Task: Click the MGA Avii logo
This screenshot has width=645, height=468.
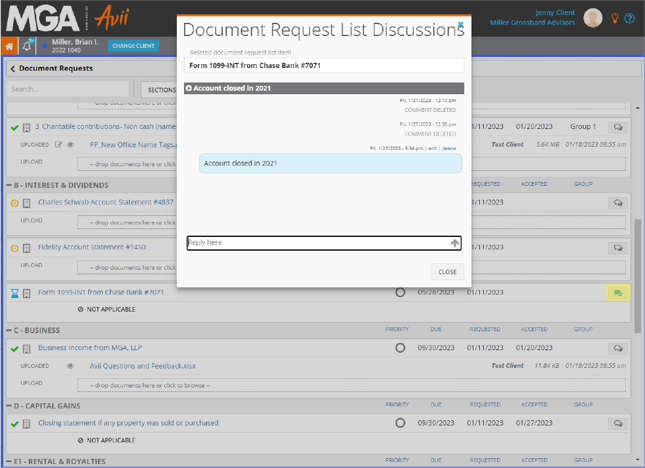Action: pos(67,19)
